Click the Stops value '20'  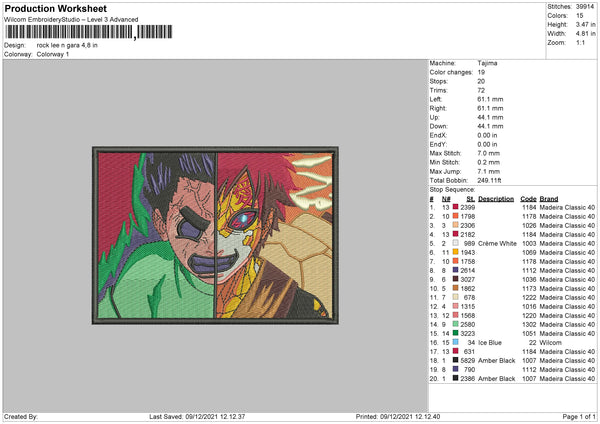481,81
